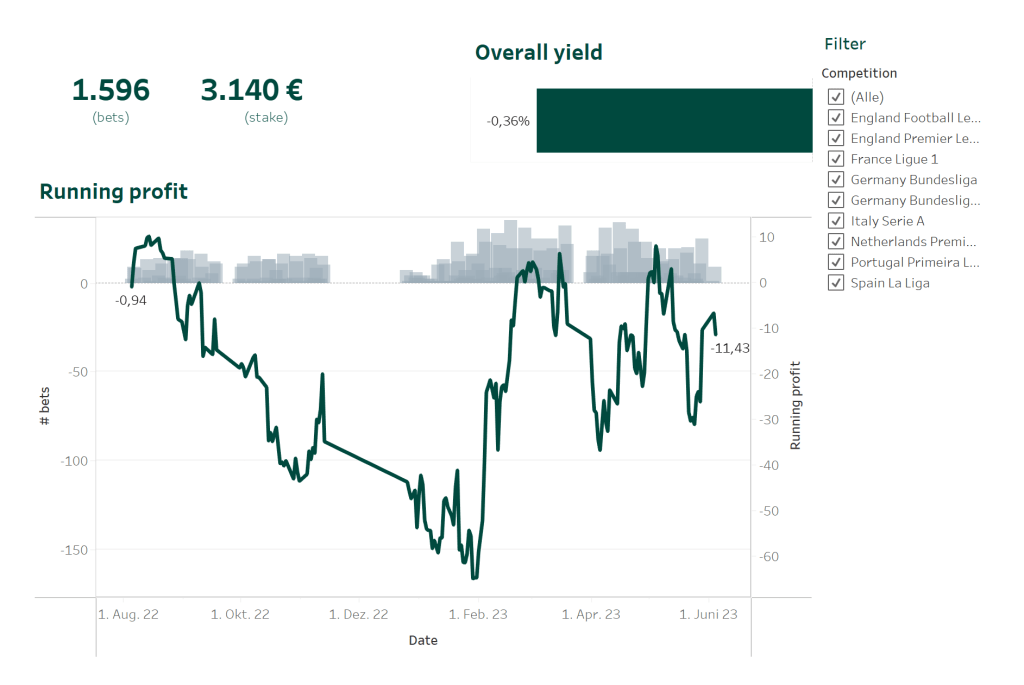The height and width of the screenshot is (685, 1024).
Task: Select the dark Overall yield bar
Action: coord(674,118)
